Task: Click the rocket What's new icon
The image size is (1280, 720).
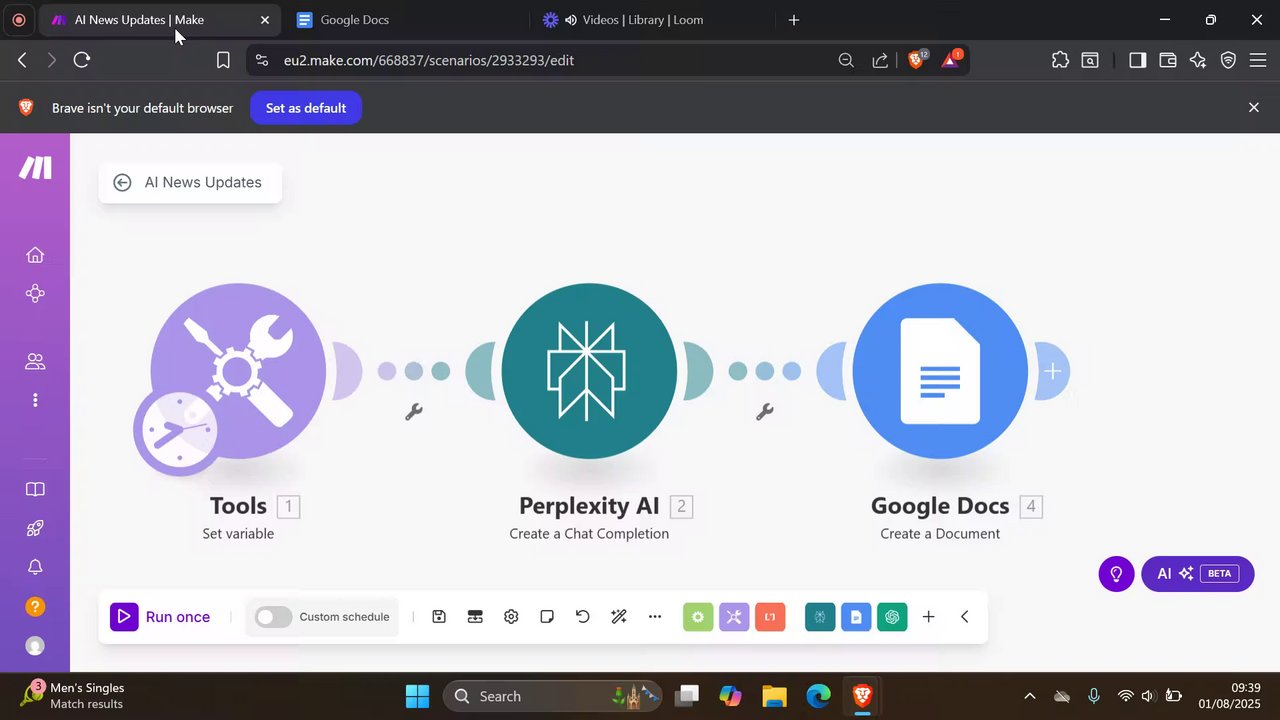Action: (35, 528)
